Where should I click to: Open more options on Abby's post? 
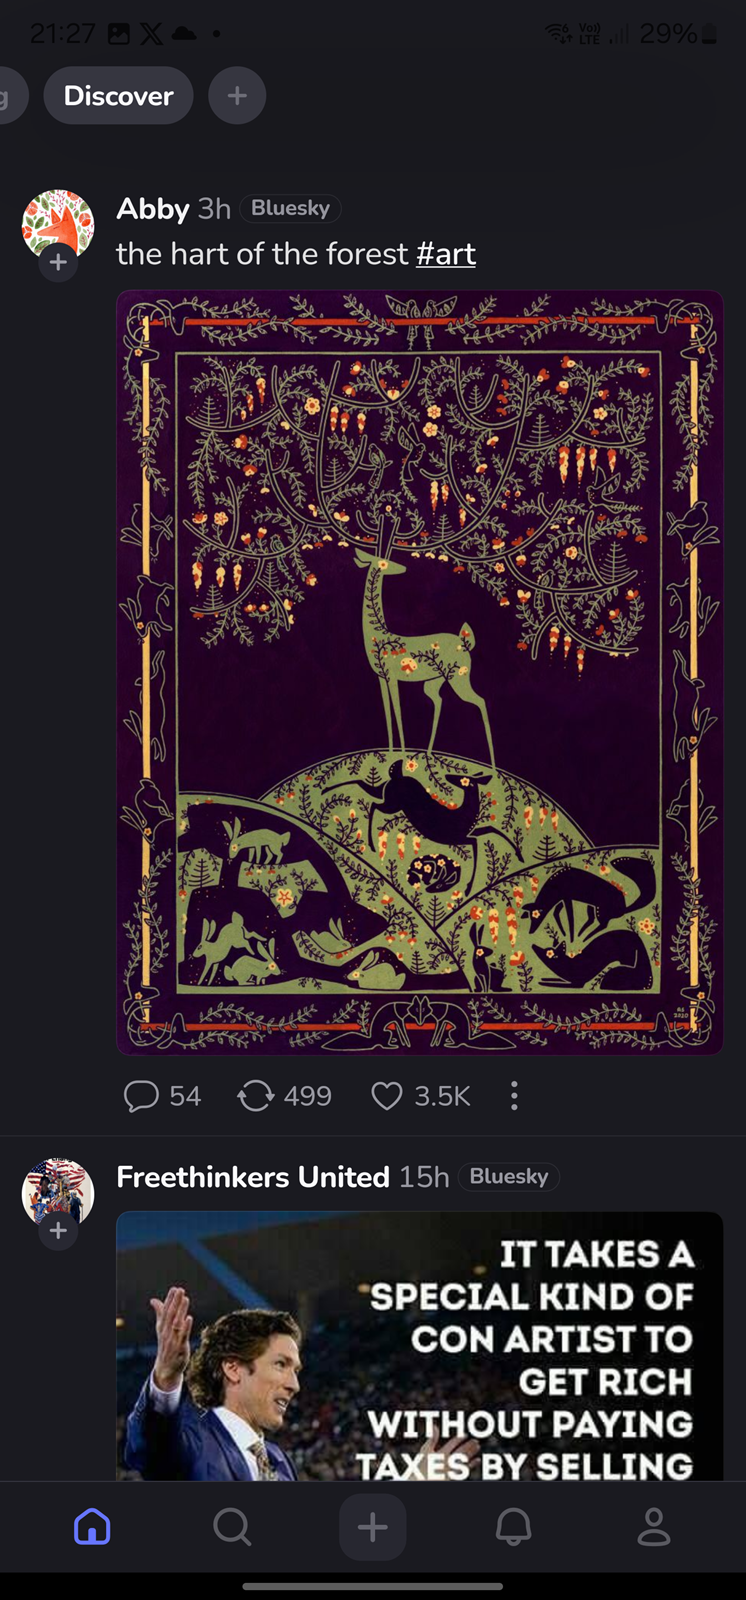514,1096
